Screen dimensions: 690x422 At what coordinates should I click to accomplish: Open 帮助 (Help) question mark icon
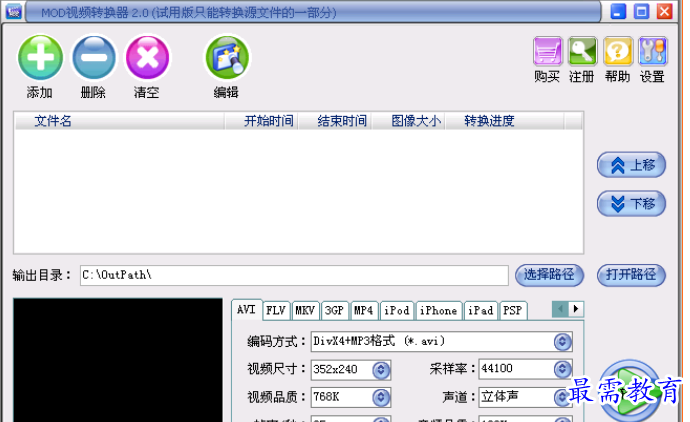(618, 51)
